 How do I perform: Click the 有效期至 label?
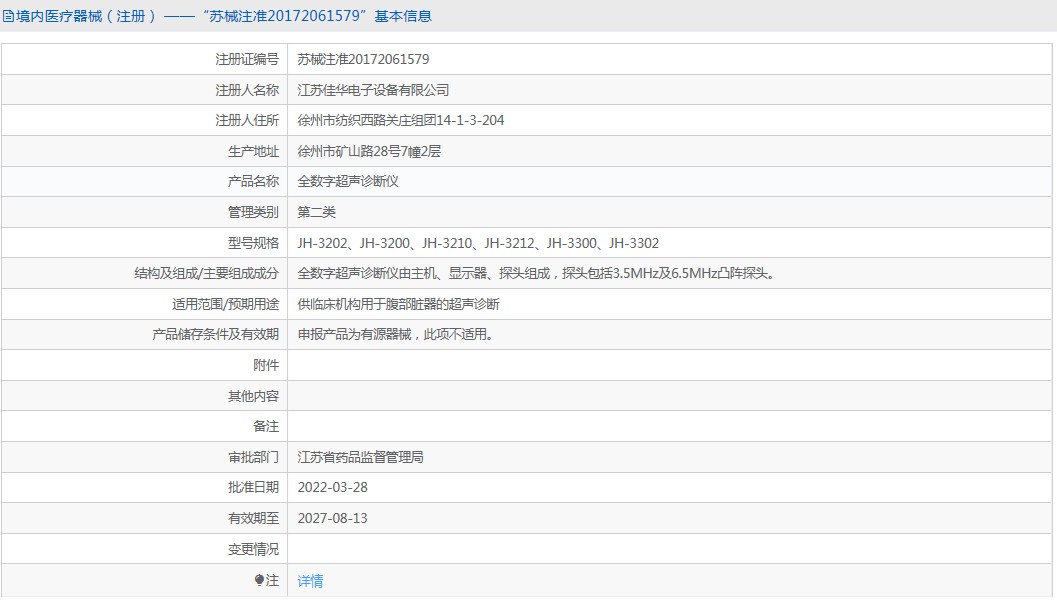253,518
